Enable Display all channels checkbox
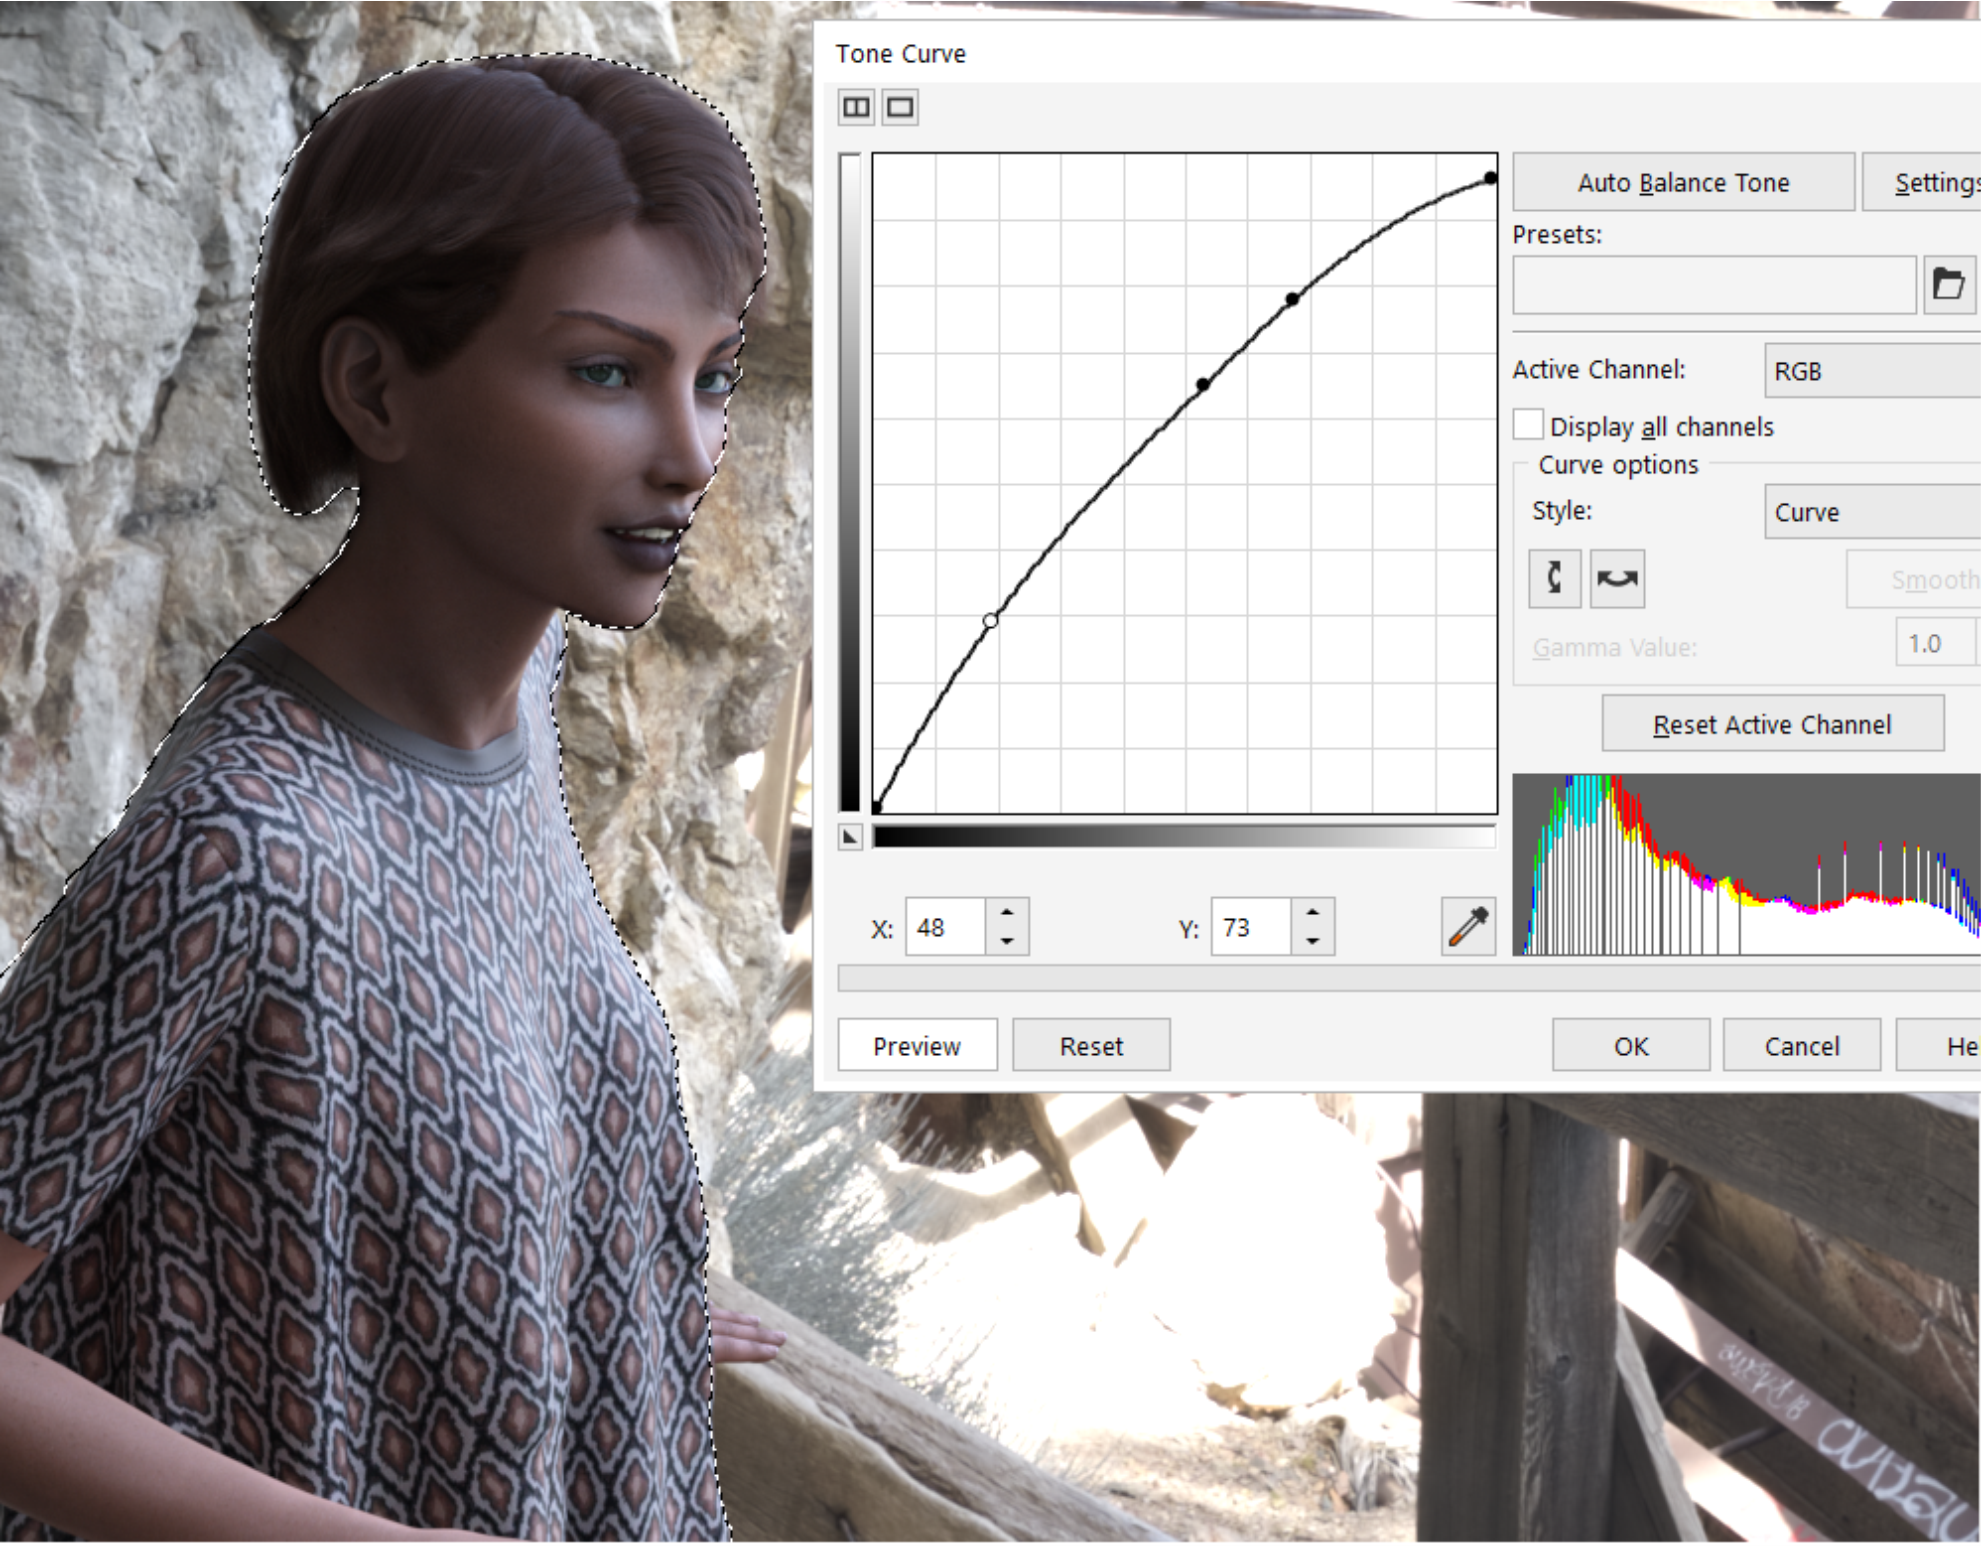 click(1528, 425)
